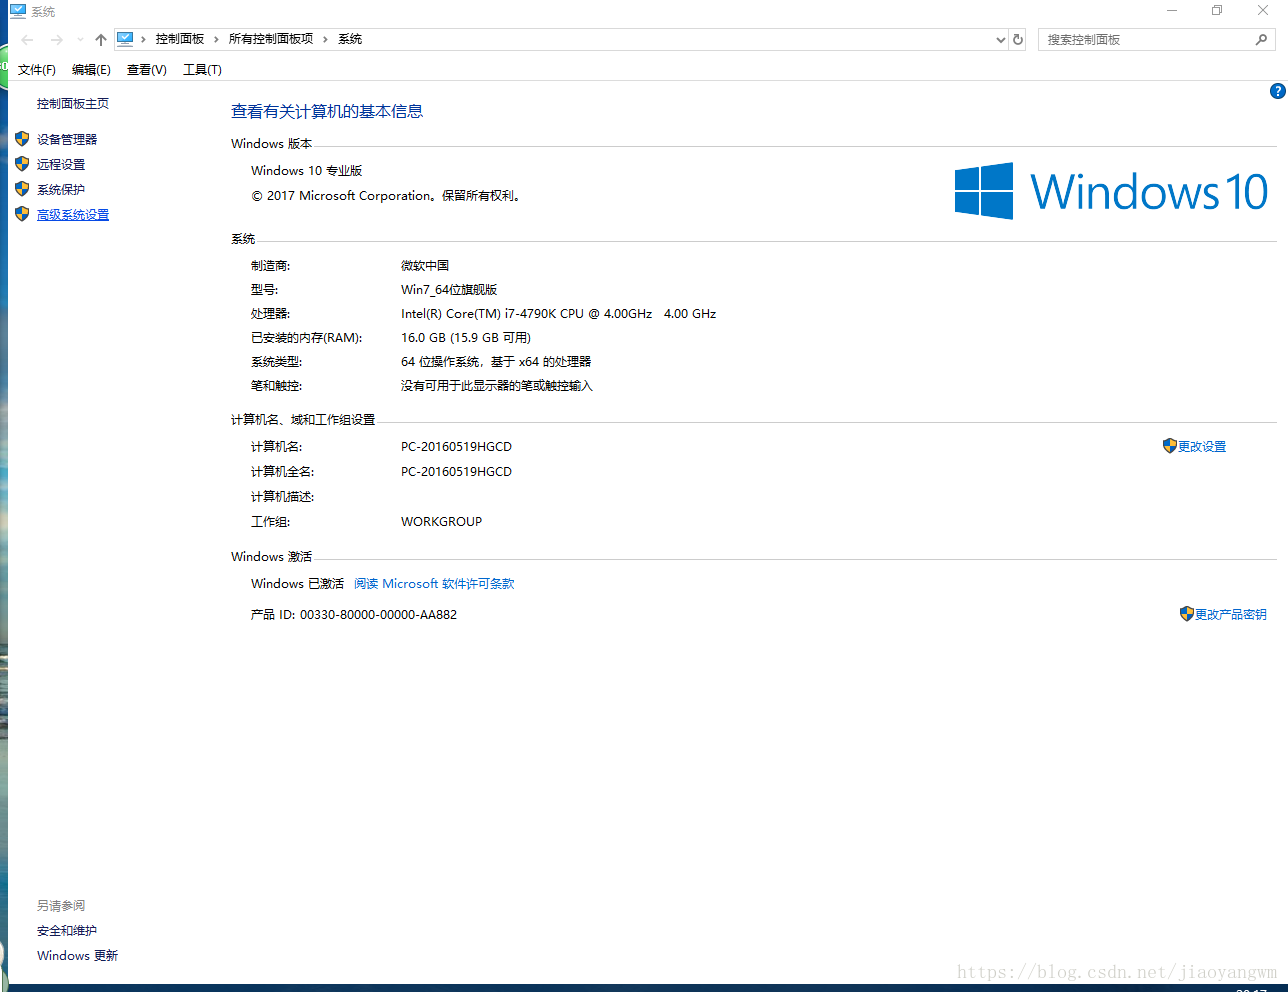
Task: Click 更改设置 link
Action: click(1202, 447)
